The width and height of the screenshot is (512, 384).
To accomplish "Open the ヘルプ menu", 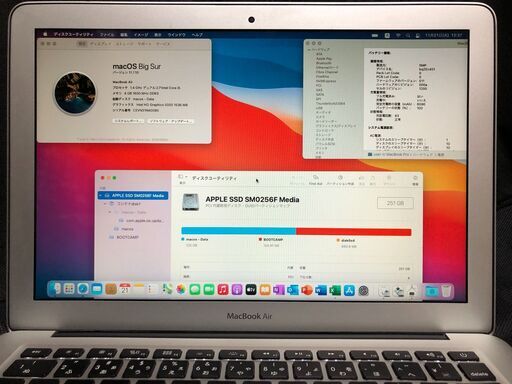I will click(197, 35).
